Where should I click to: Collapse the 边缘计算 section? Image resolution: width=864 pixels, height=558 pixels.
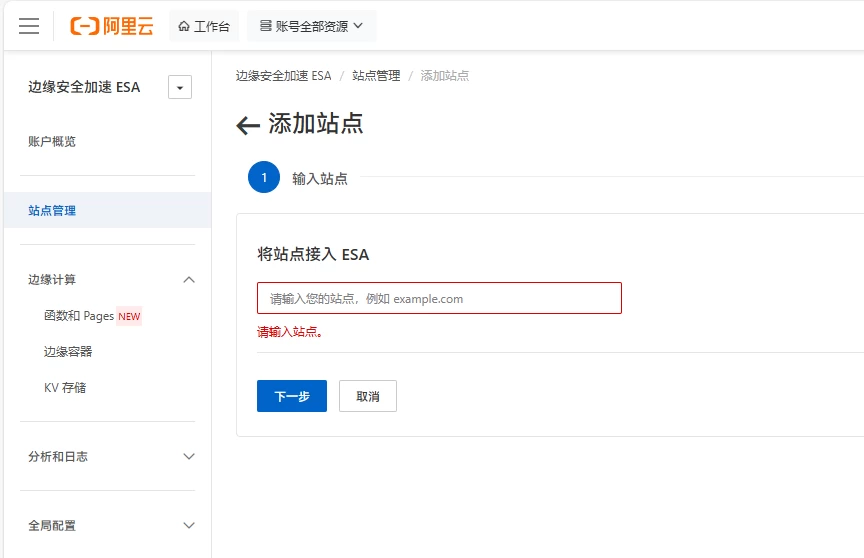(189, 280)
